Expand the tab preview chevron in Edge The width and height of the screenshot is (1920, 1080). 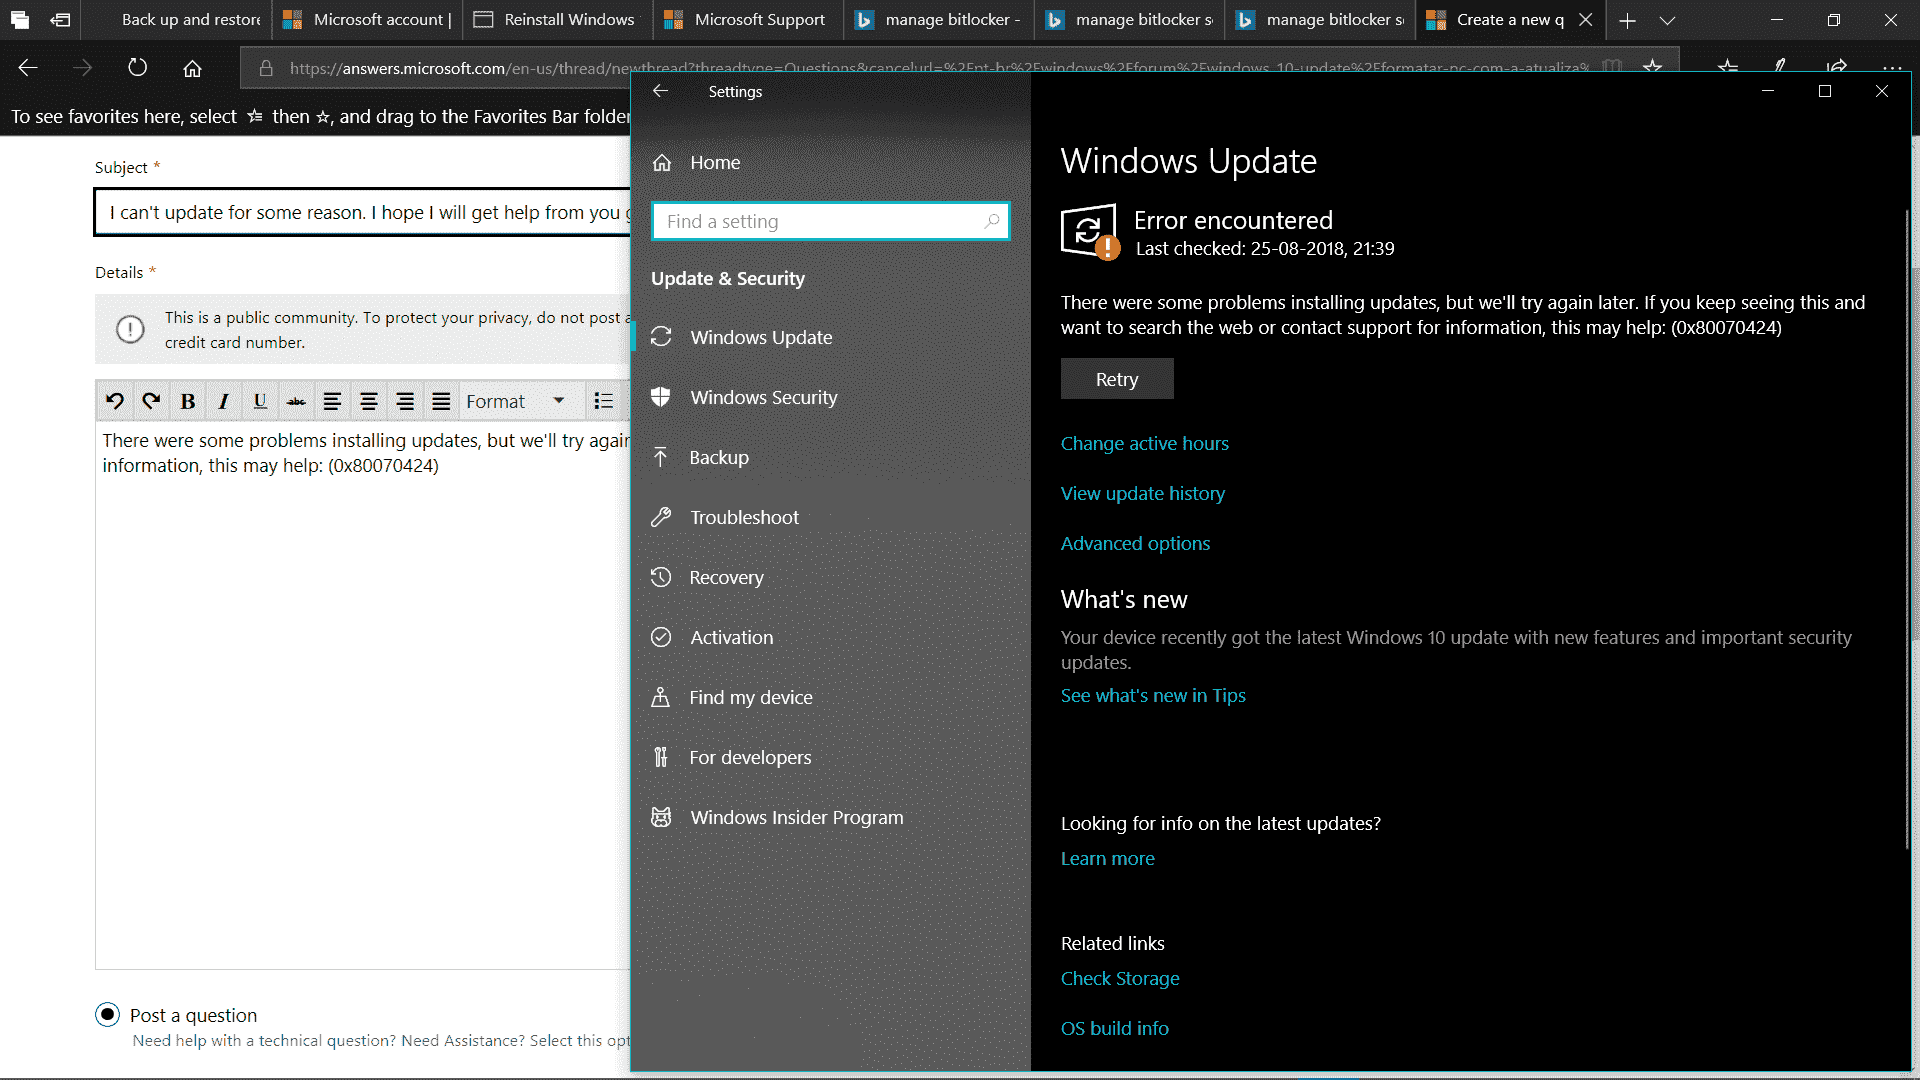tap(1667, 20)
